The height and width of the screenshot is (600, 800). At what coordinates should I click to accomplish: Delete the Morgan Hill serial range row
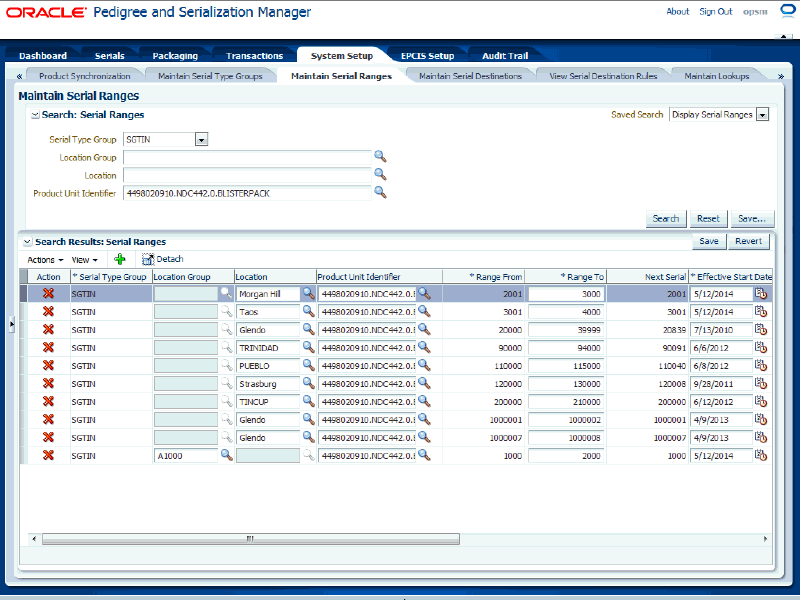click(x=48, y=293)
